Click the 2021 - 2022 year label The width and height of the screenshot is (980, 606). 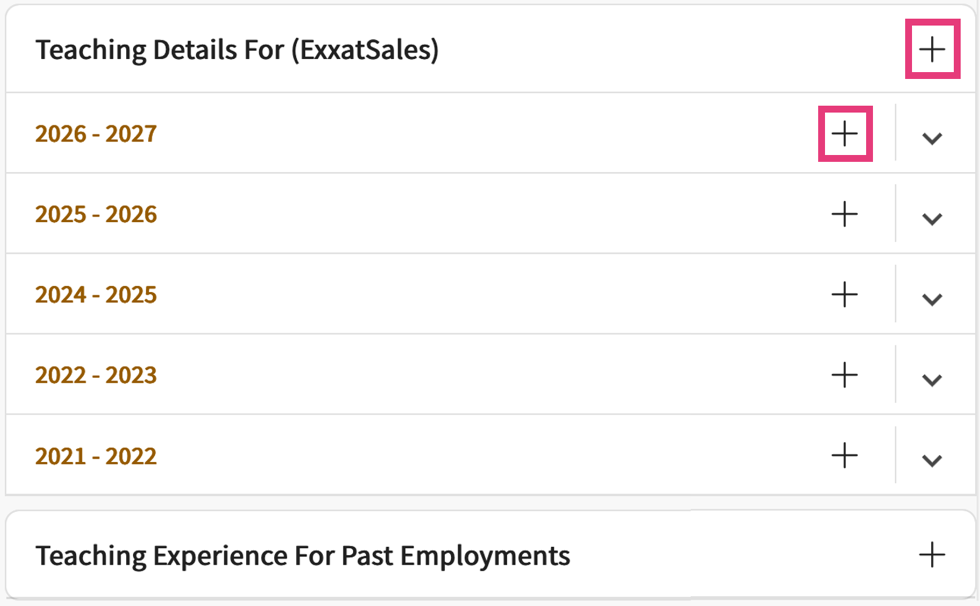pyautogui.click(x=96, y=456)
